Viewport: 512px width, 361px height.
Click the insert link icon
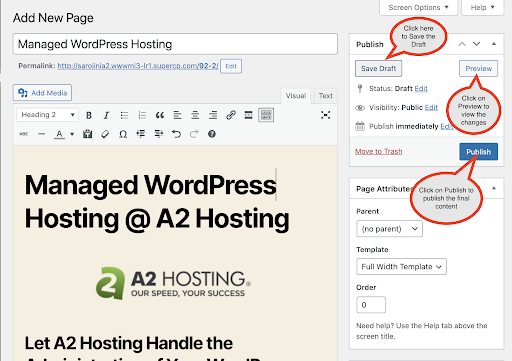click(231, 115)
